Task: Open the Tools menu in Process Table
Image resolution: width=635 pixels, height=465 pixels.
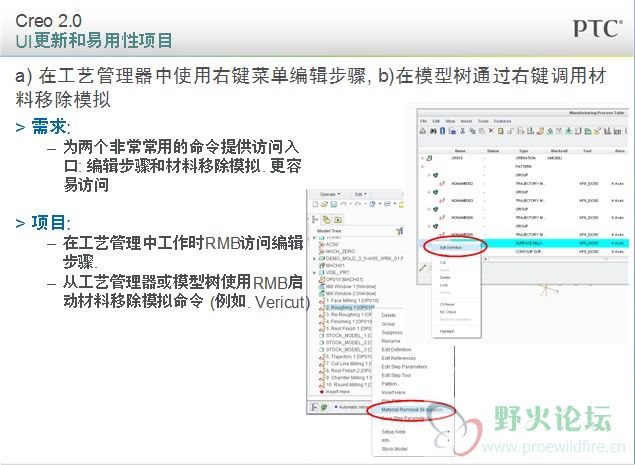Action: click(483, 121)
